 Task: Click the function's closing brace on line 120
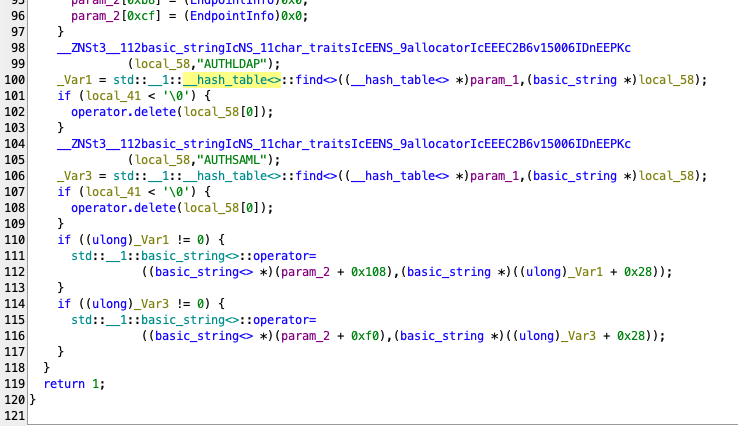tap(32, 399)
